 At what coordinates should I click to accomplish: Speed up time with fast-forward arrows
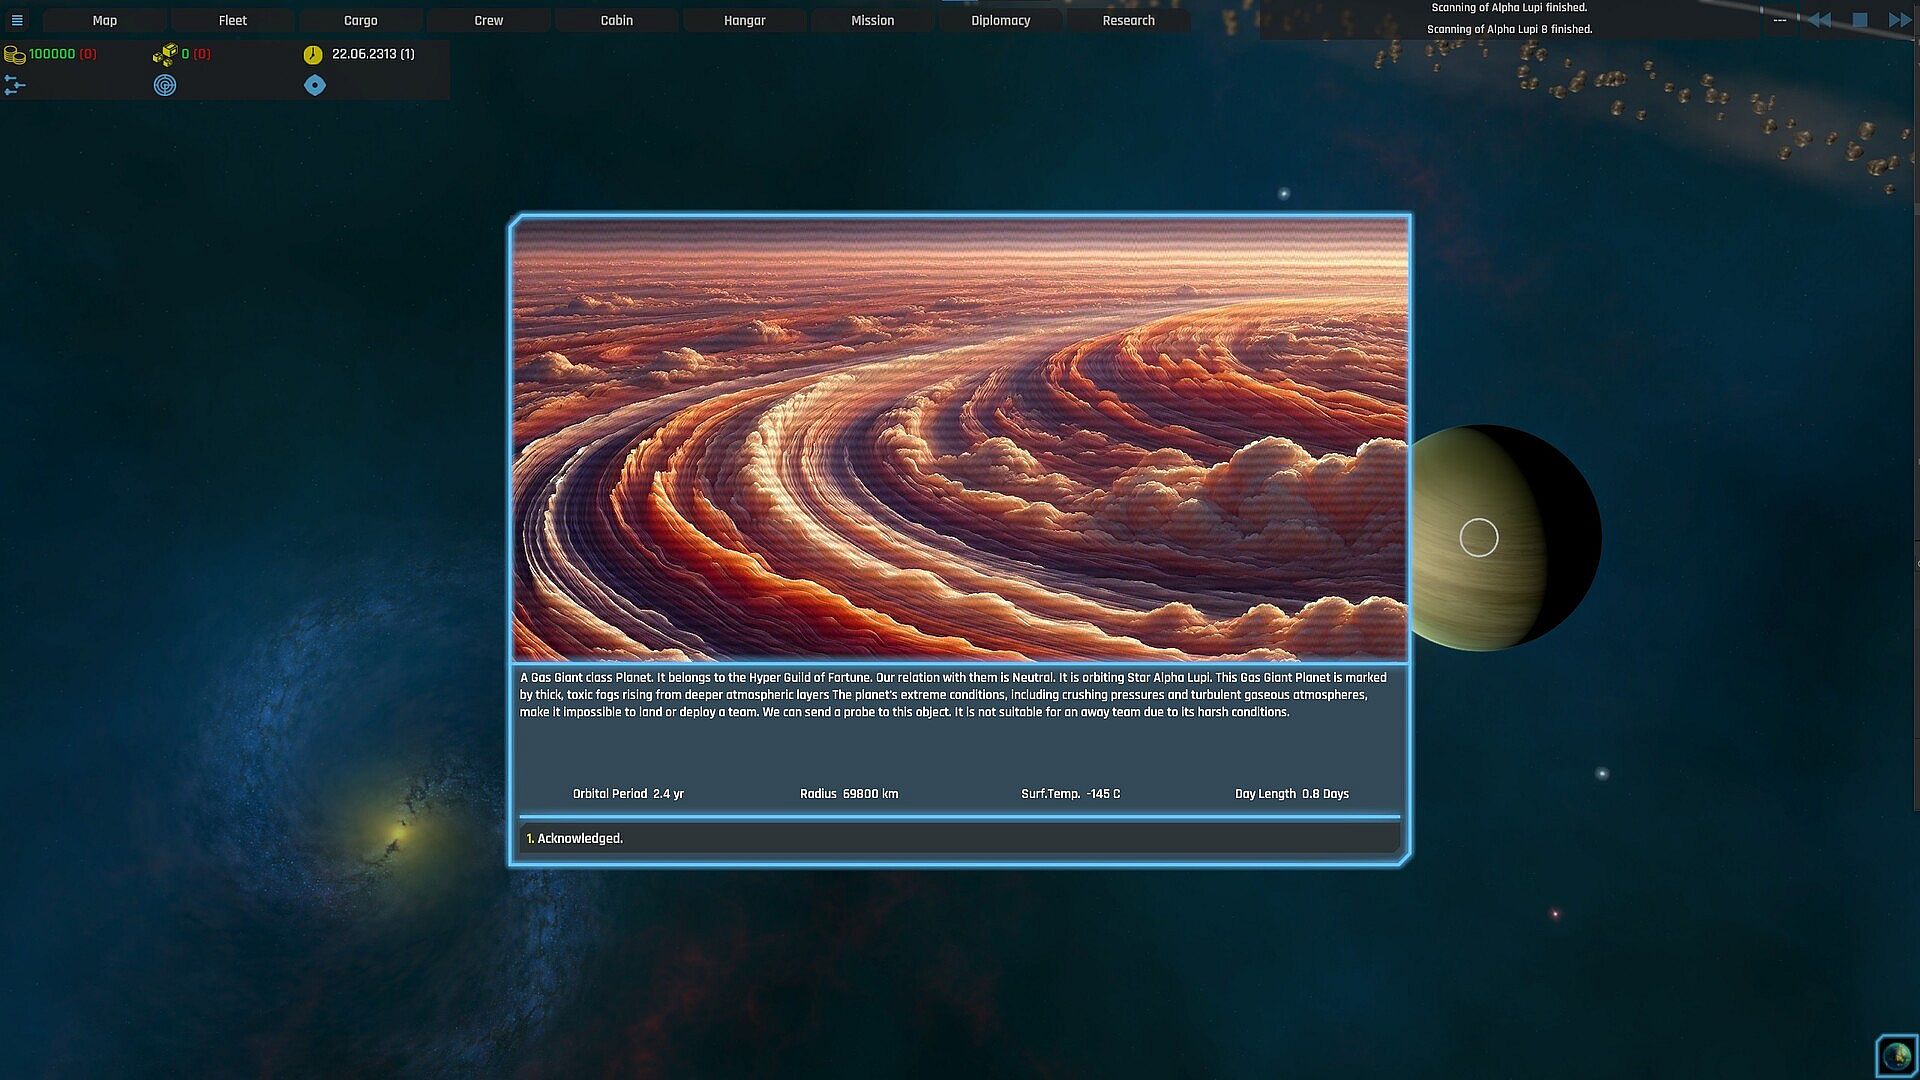pyautogui.click(x=1898, y=20)
